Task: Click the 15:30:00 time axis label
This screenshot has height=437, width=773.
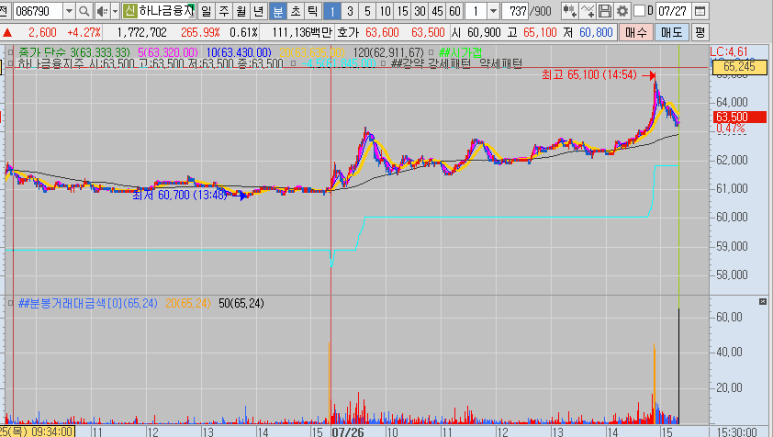Action: pos(737,432)
